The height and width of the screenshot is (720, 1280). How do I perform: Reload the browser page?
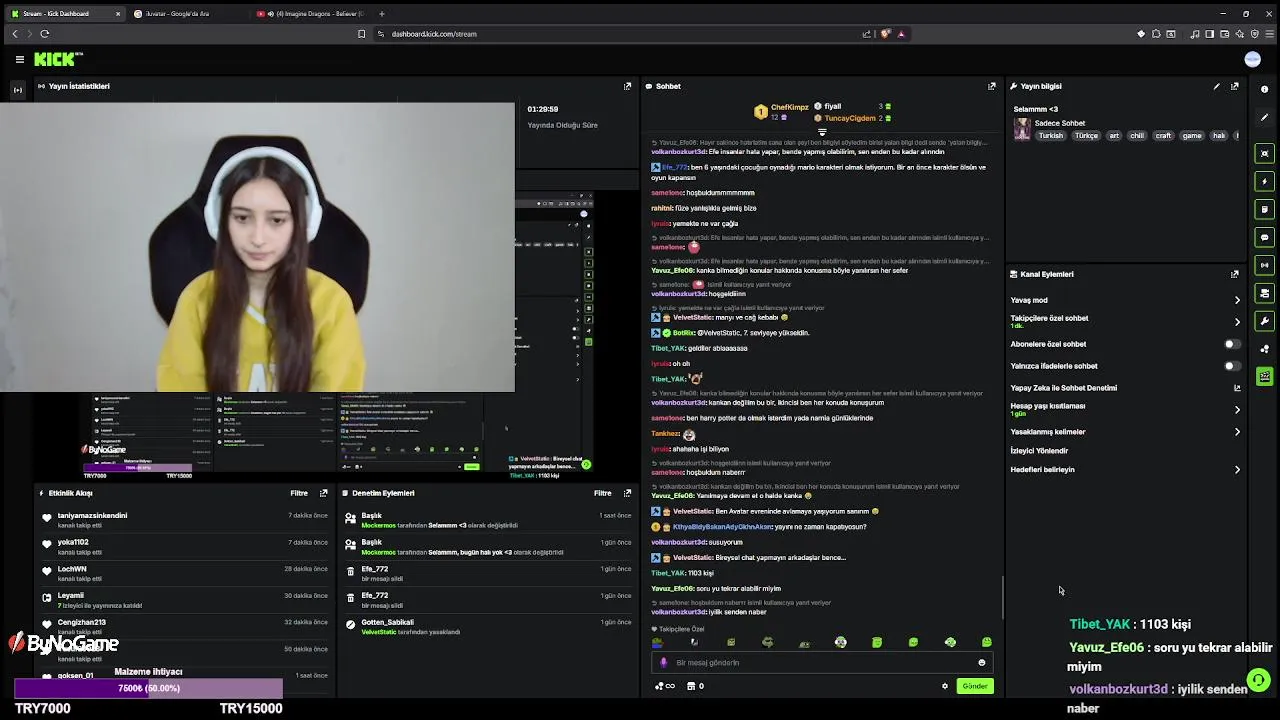(44, 34)
